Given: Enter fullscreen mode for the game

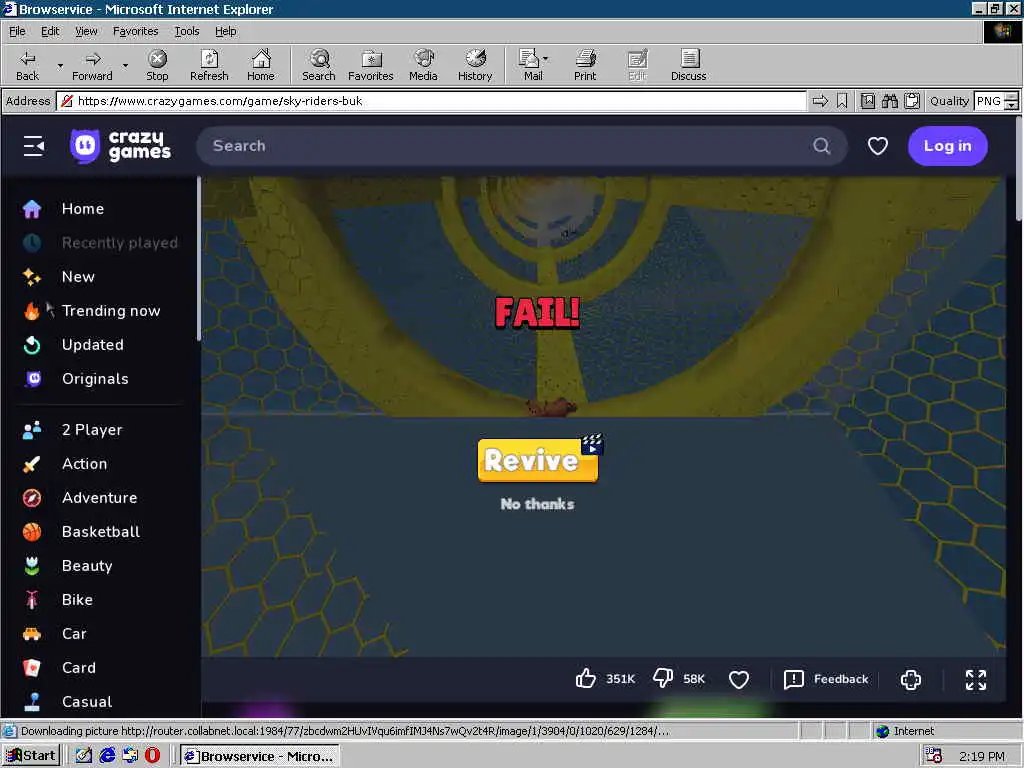Looking at the screenshot, I should coord(976,679).
